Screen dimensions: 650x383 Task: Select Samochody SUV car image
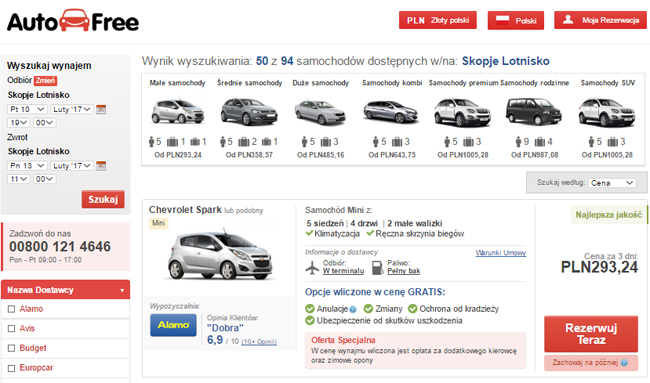(x=607, y=112)
